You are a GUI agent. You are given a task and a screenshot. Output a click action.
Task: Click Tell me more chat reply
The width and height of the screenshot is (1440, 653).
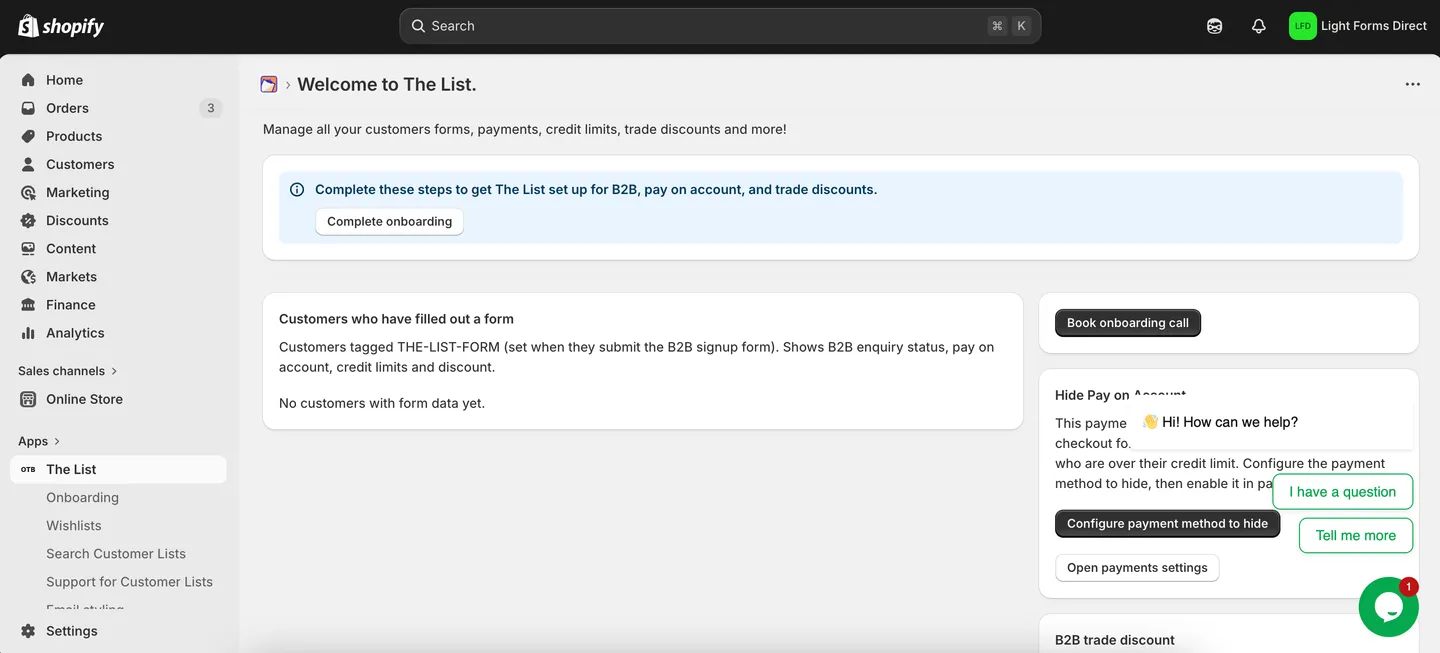click(x=1355, y=535)
